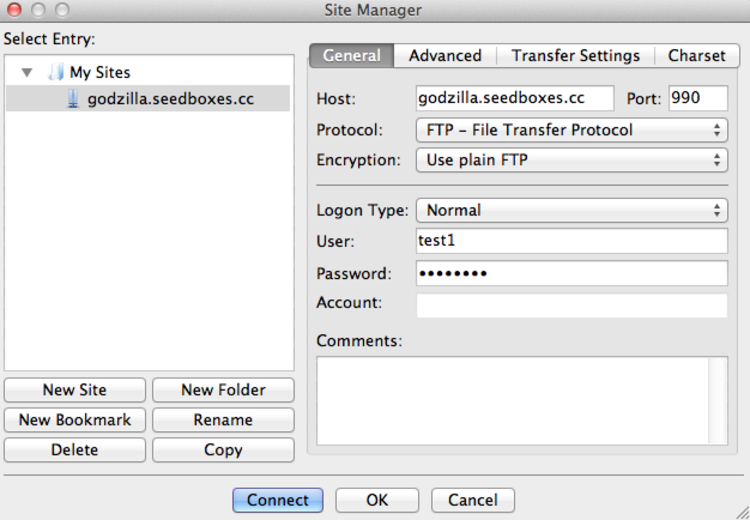The height and width of the screenshot is (520, 750).
Task: Open the Logon Type dropdown
Action: pyautogui.click(x=571, y=210)
